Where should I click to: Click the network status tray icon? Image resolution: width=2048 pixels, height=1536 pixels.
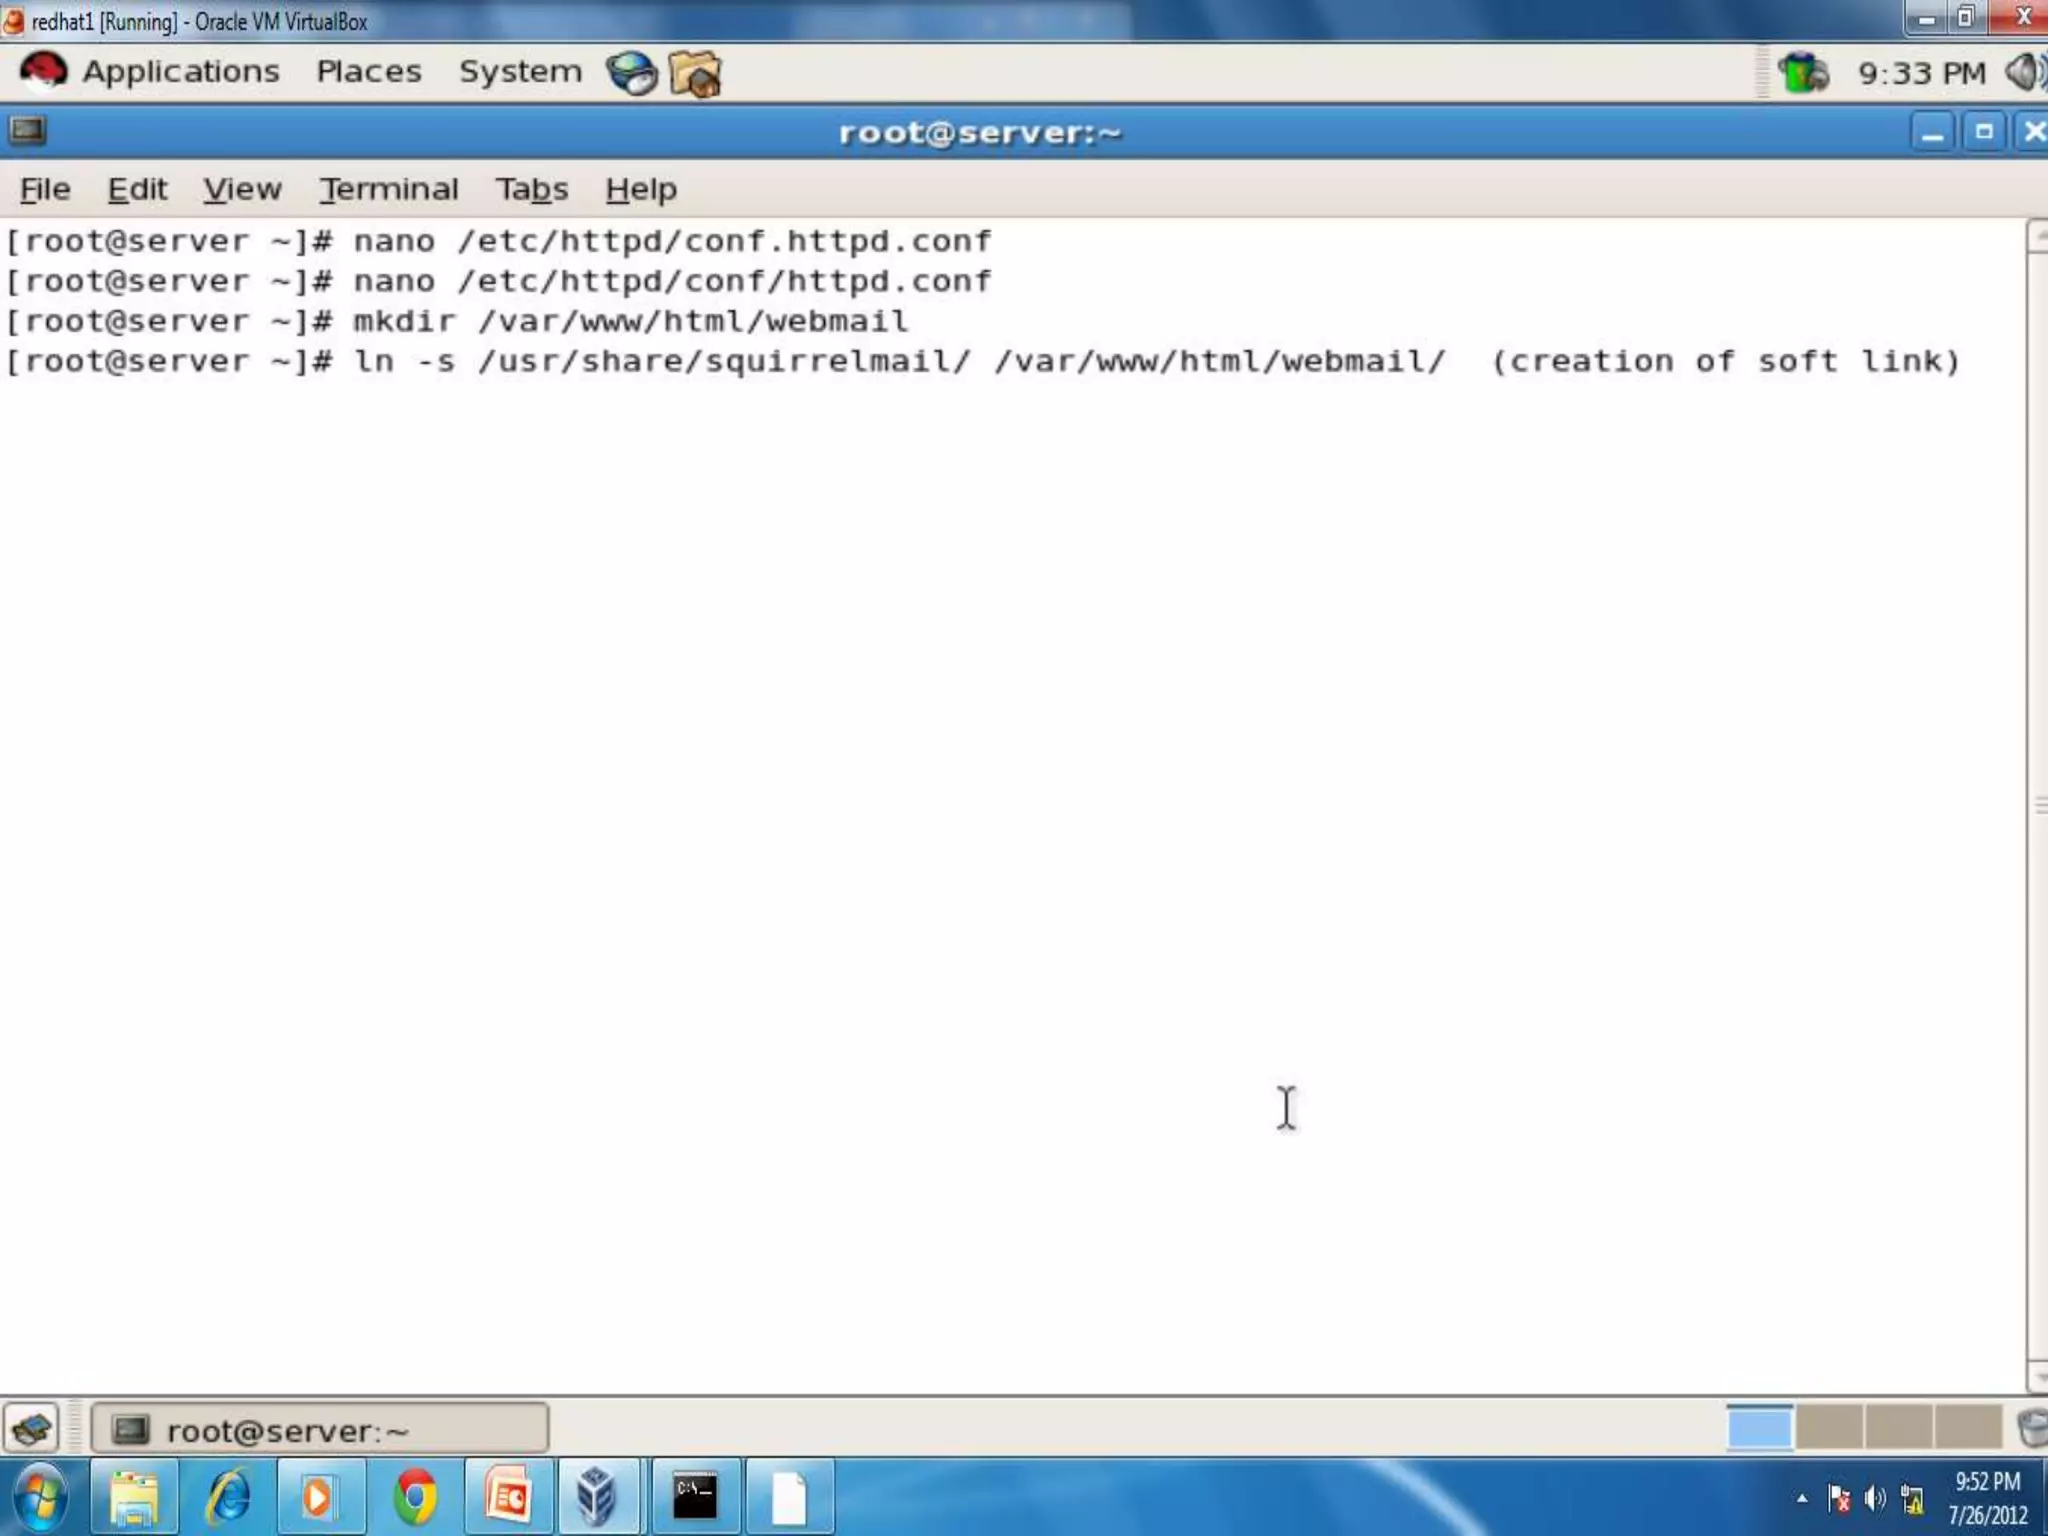pos(1804,73)
